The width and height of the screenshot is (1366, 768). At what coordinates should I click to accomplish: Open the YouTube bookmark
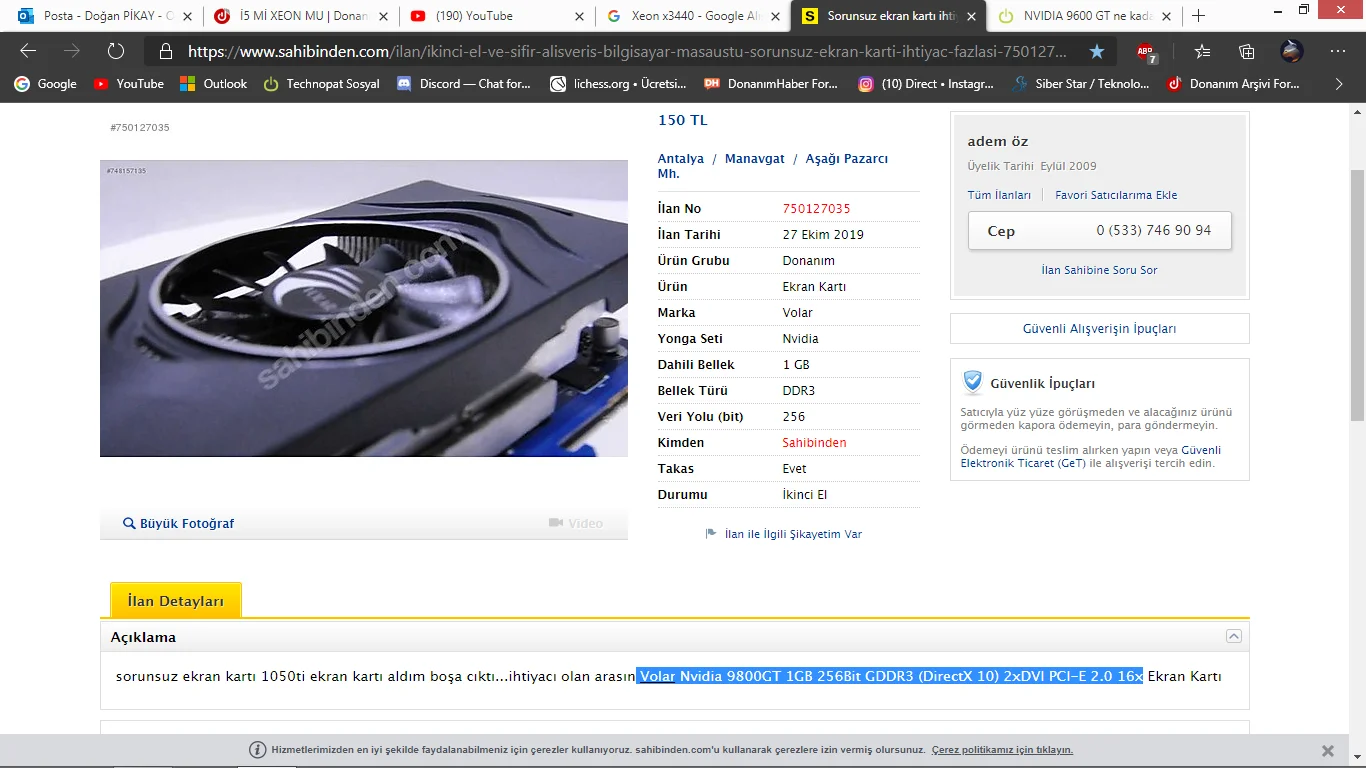coord(128,84)
